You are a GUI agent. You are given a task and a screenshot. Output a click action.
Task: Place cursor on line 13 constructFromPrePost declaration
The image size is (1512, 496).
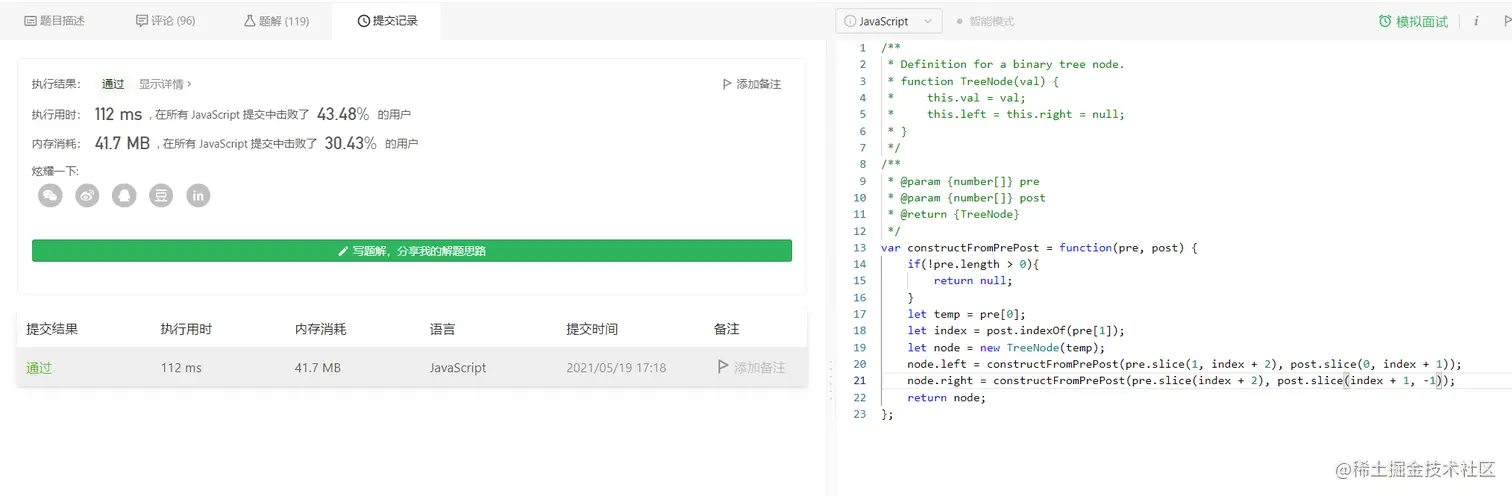1039,247
